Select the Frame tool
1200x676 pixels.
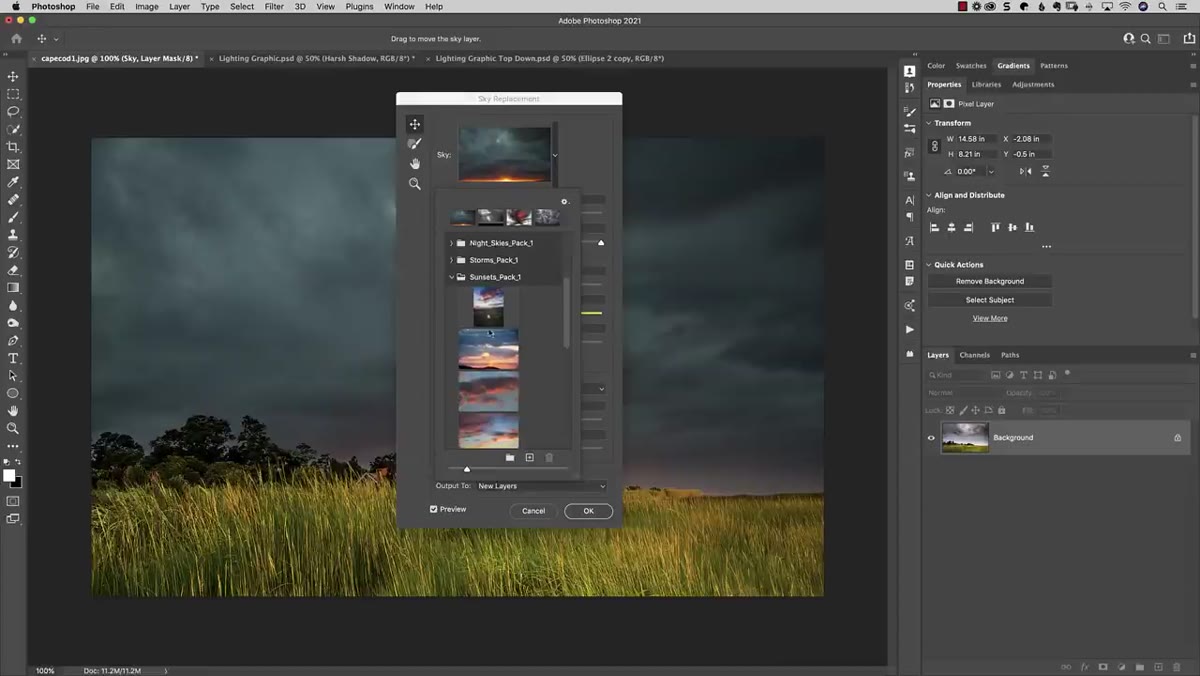[13, 164]
